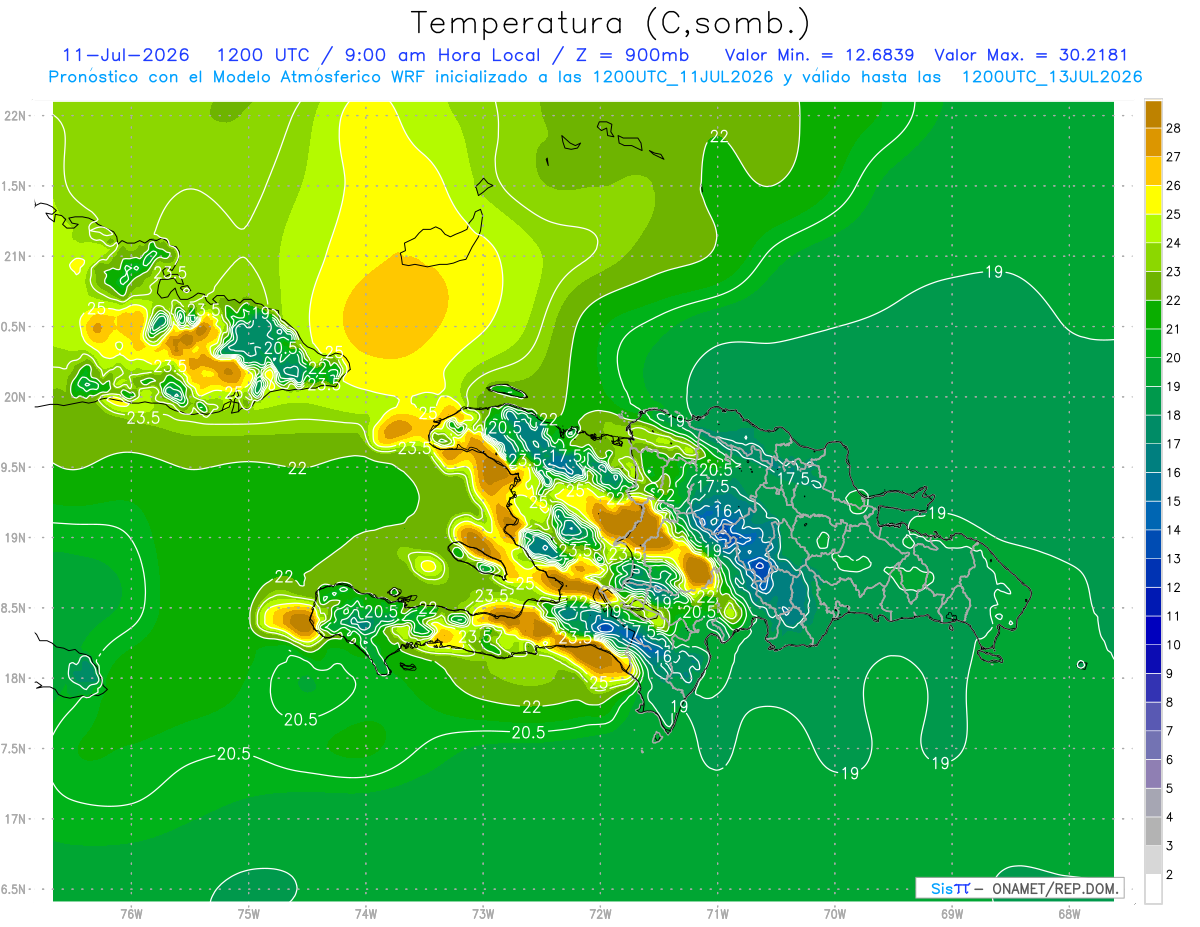Click the valid-until time '1200UTC_13JUL2026'
The image size is (1200, 927).
[x=1052, y=77]
